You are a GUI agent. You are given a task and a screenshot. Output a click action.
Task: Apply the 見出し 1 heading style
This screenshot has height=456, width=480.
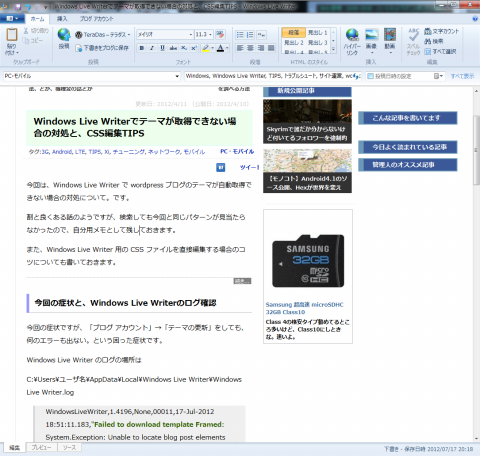pos(317,33)
